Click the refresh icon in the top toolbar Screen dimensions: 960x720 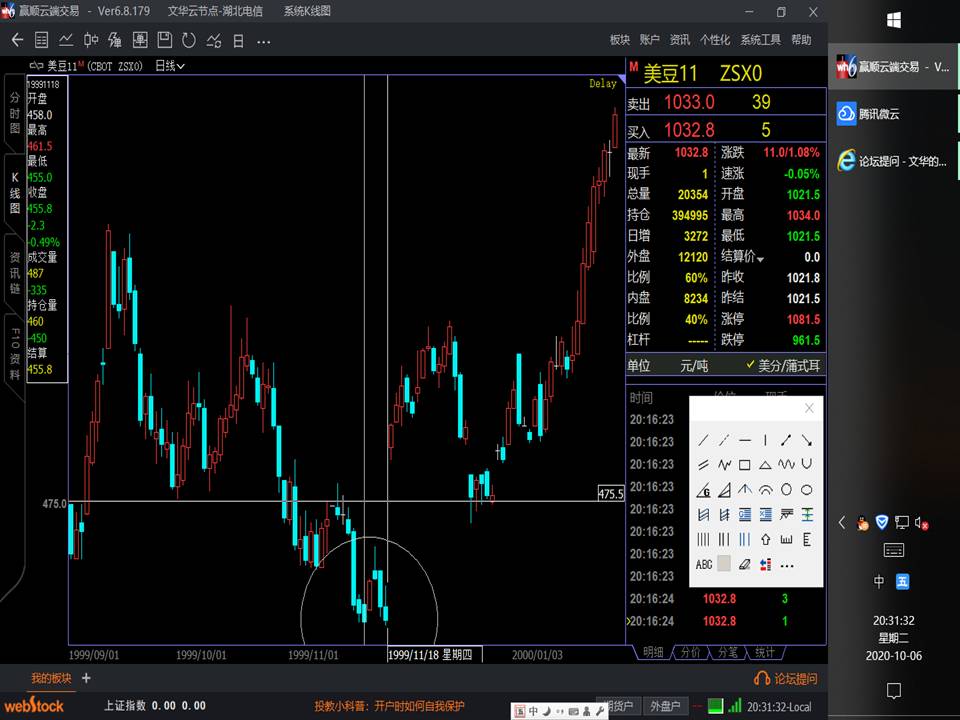189,40
